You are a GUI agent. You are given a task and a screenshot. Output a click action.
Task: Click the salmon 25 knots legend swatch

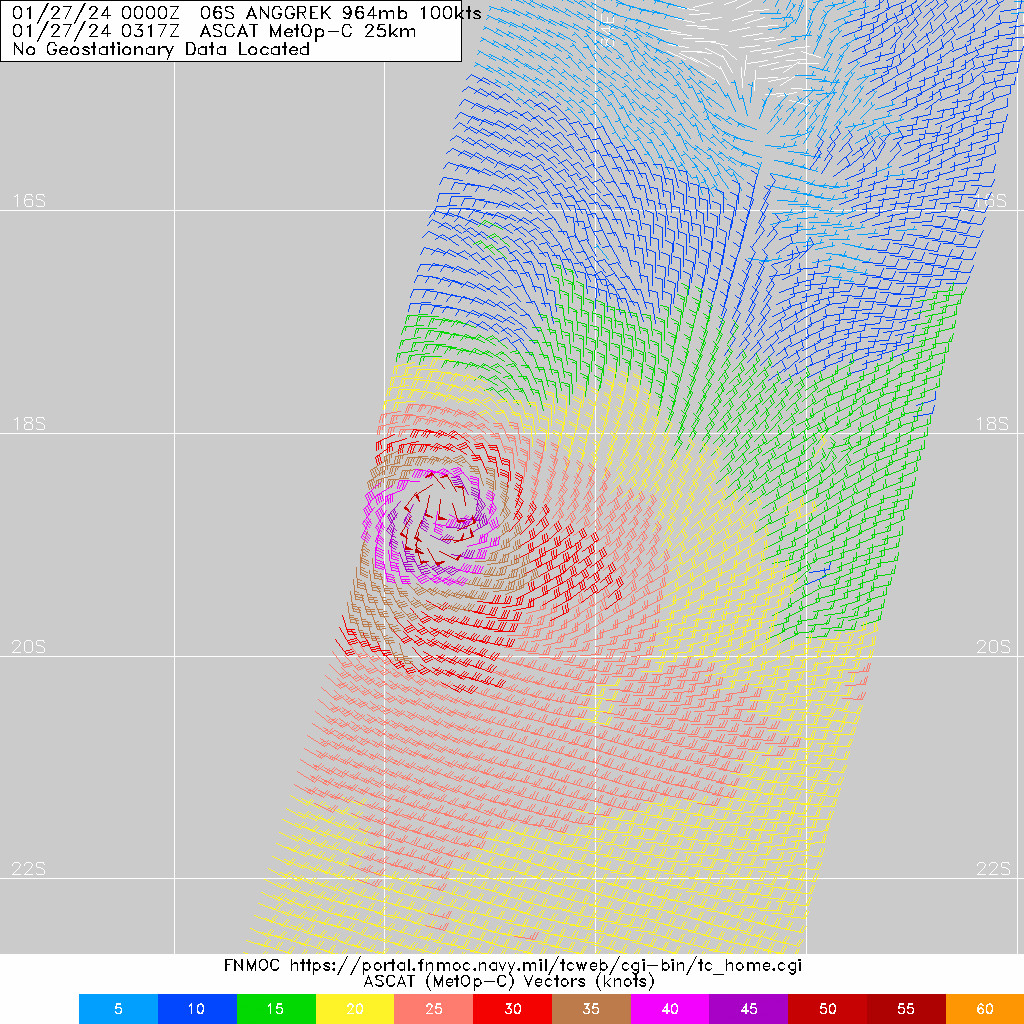click(x=433, y=1009)
